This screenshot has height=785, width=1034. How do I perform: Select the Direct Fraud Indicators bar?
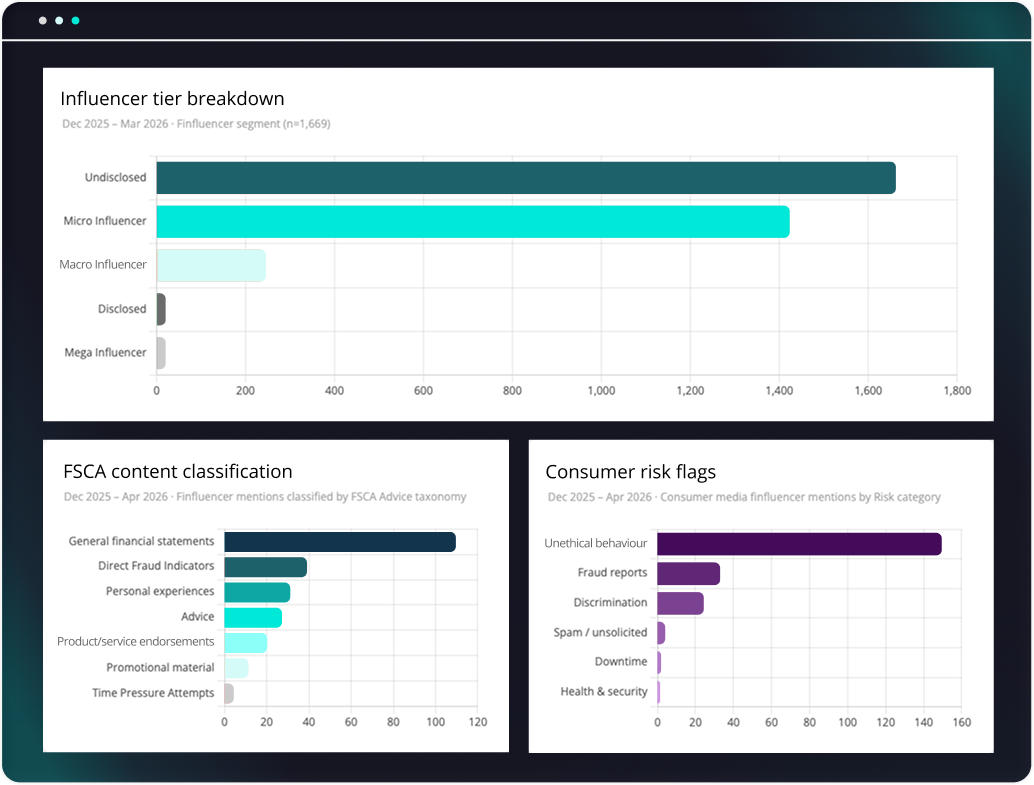point(265,566)
